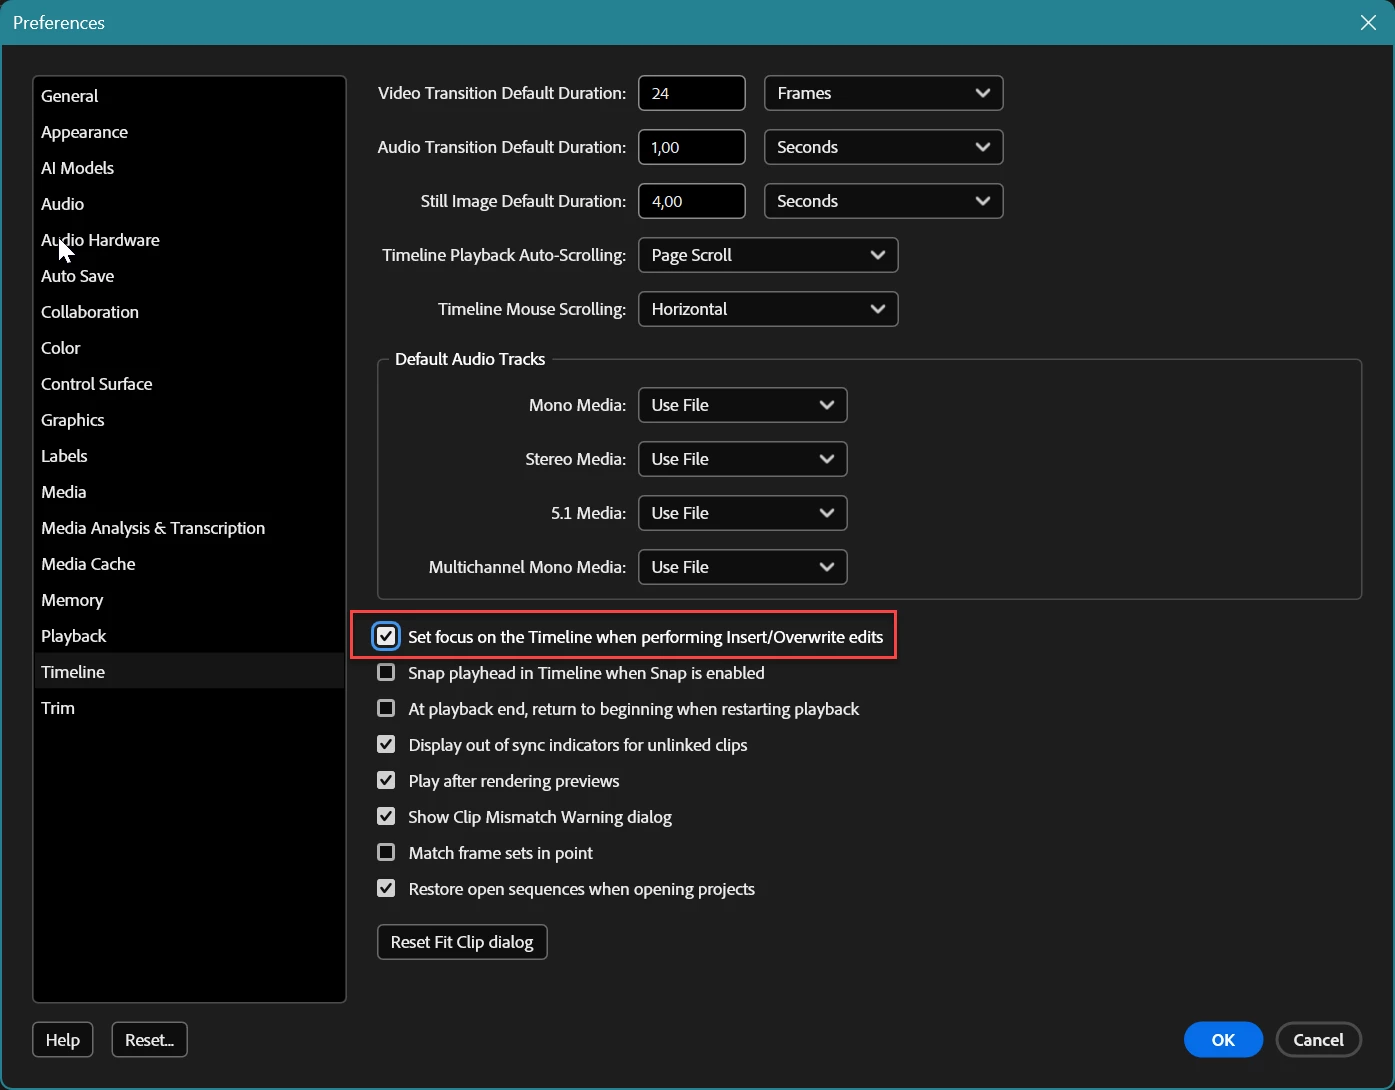
Task: Select Timeline category in sidebar
Action: pos(189,672)
